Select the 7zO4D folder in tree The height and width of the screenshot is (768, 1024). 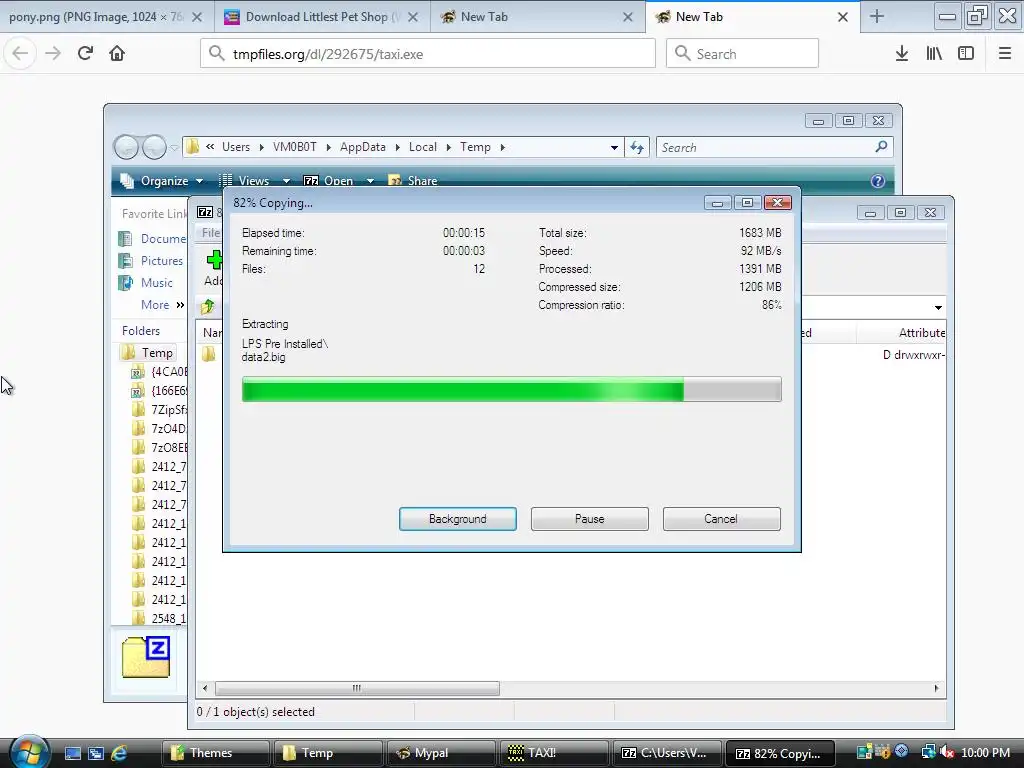160,428
